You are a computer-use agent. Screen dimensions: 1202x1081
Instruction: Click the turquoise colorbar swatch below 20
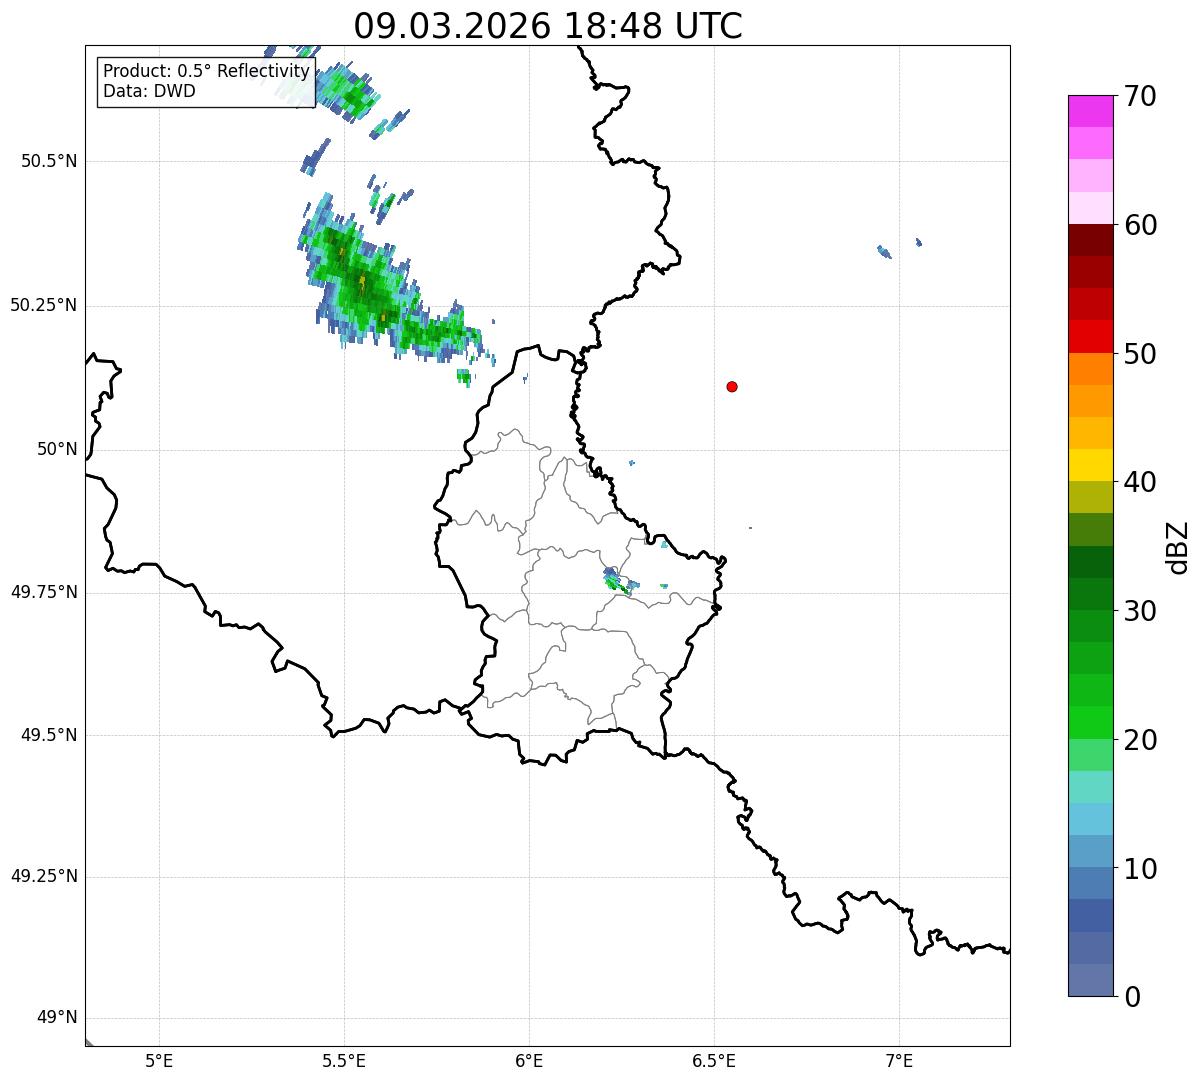click(x=1090, y=787)
